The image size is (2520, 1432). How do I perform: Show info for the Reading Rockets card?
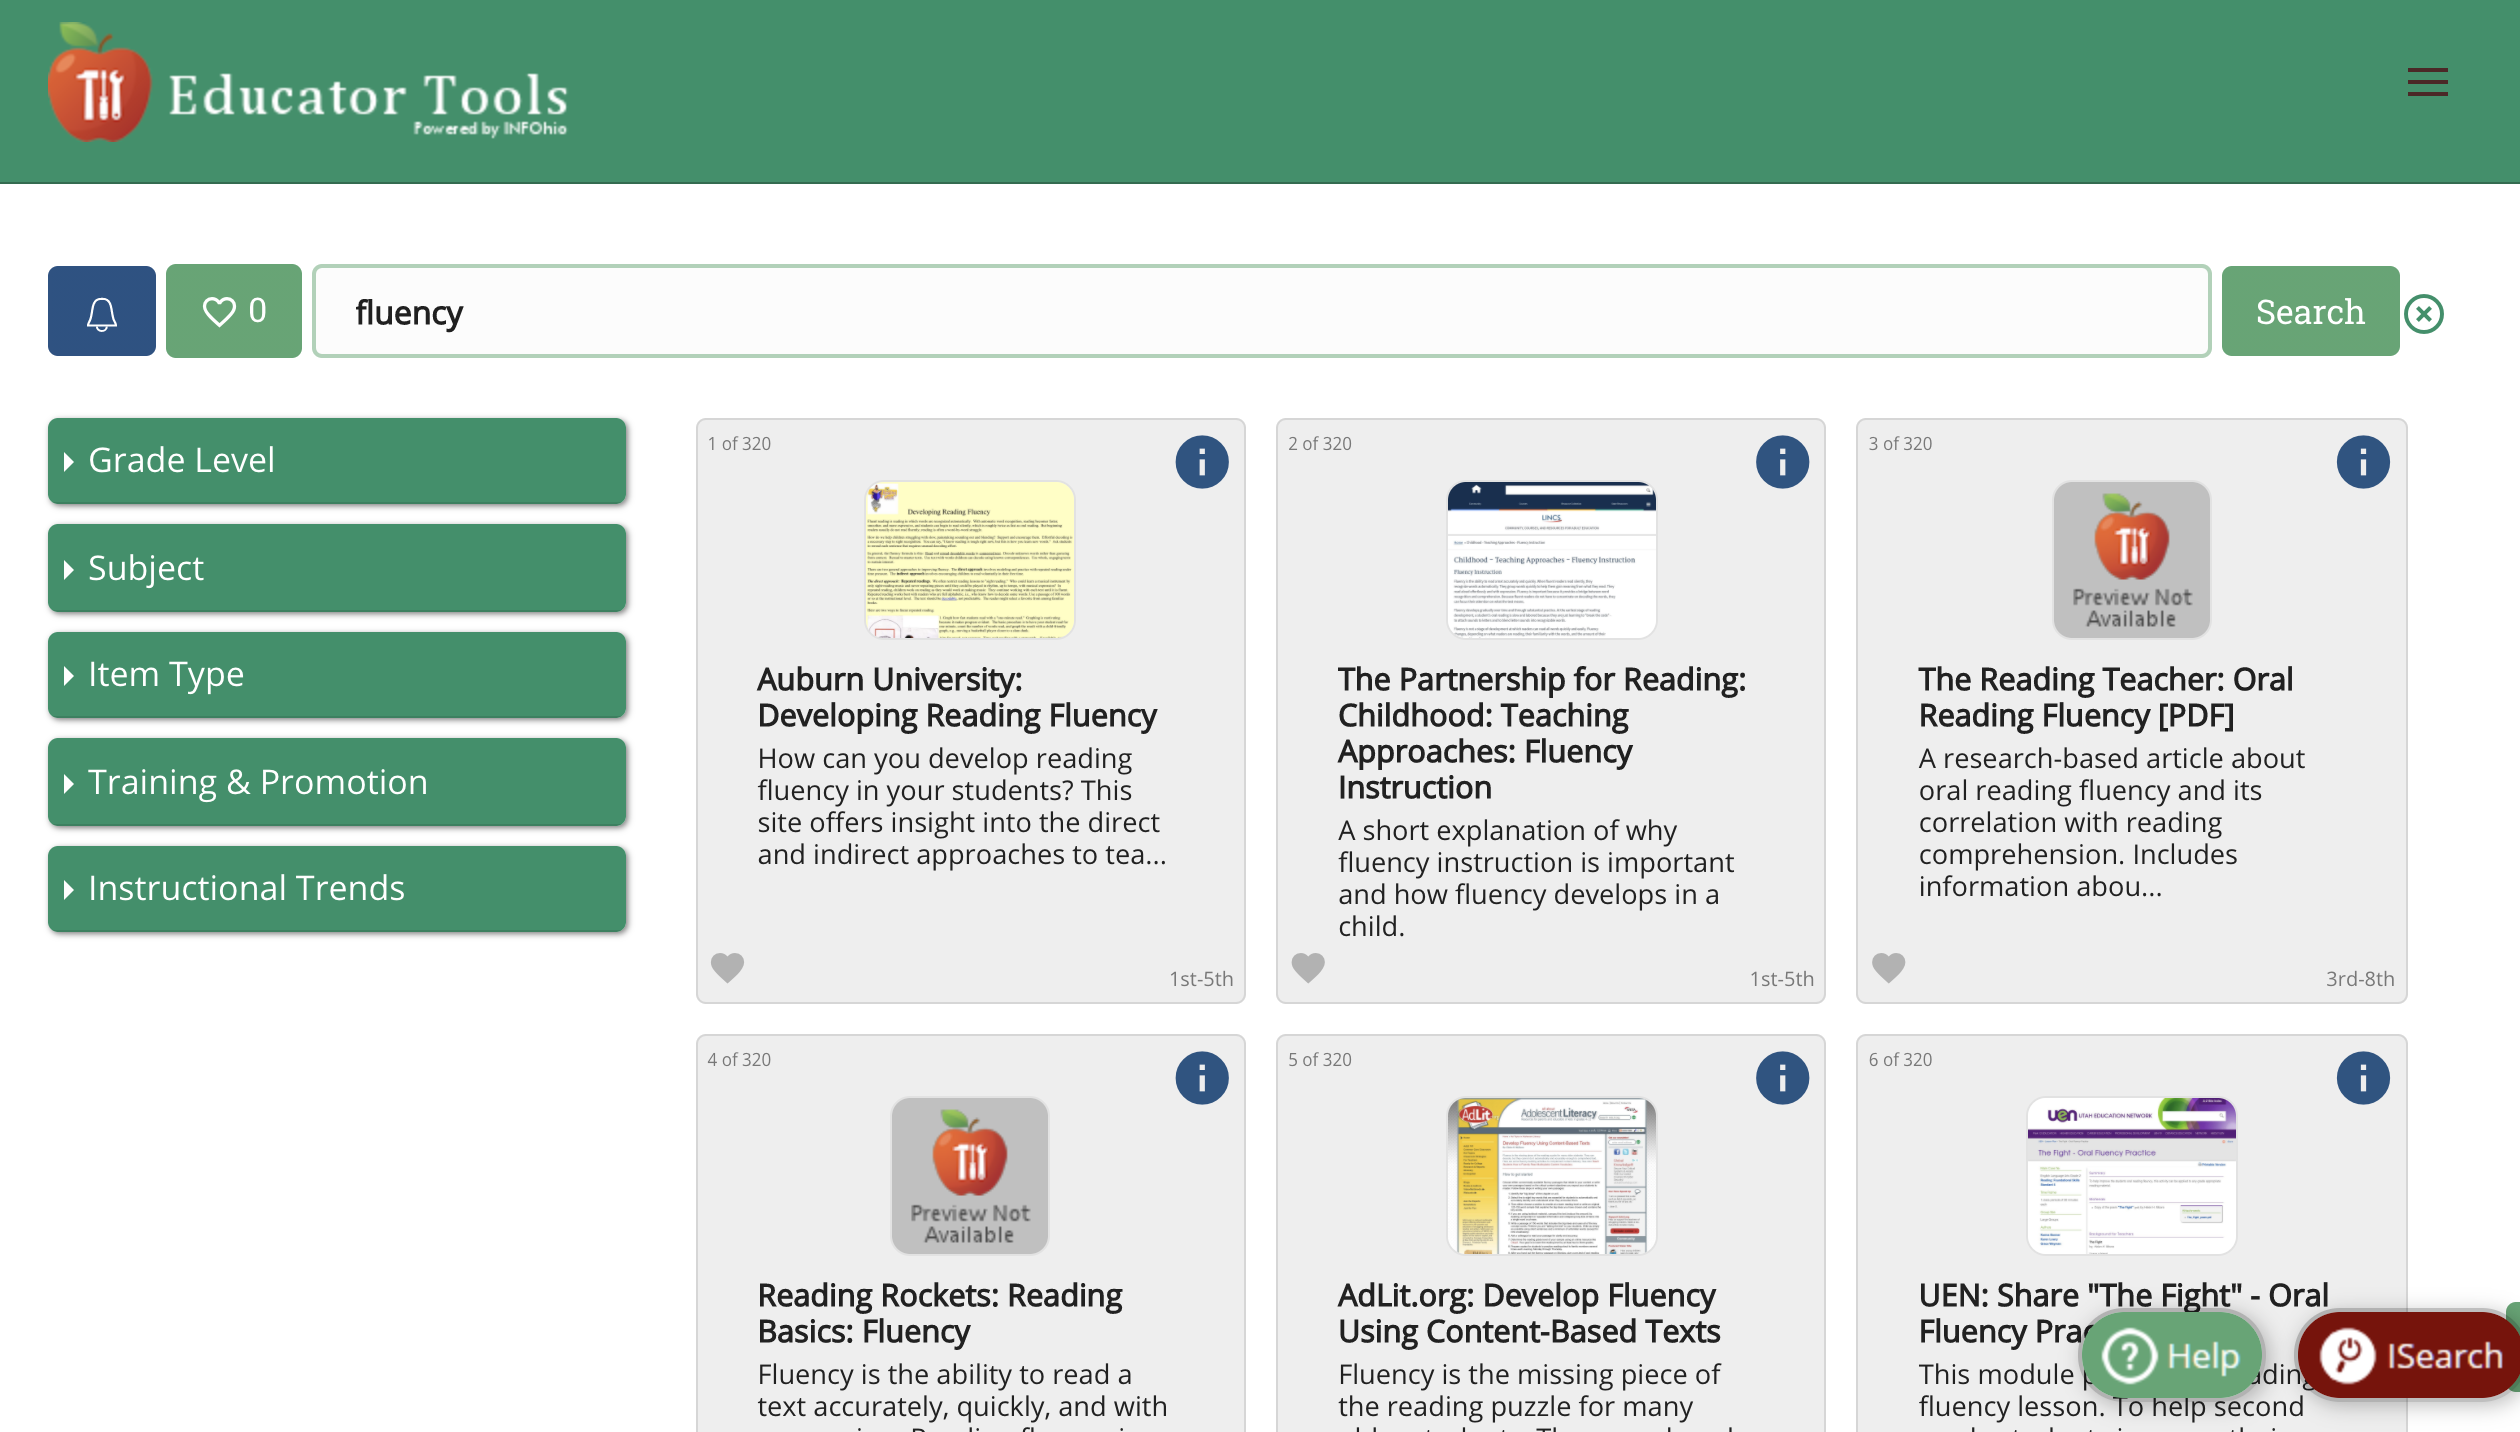tap(1202, 1078)
